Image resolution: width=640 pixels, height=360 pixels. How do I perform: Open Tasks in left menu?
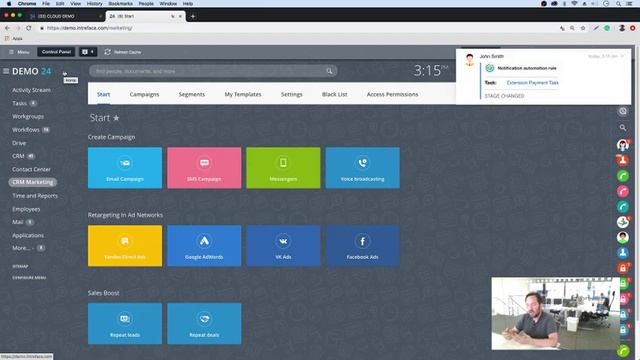[x=19, y=103]
